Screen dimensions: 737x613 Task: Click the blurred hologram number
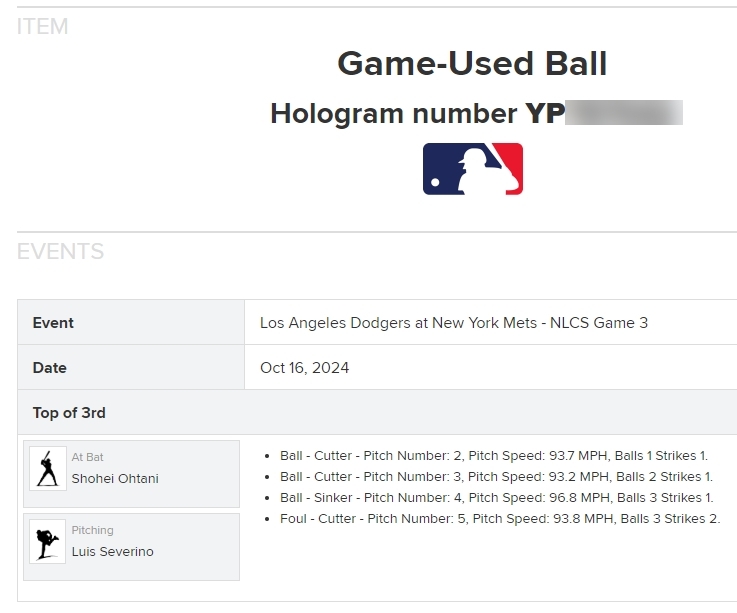click(623, 113)
